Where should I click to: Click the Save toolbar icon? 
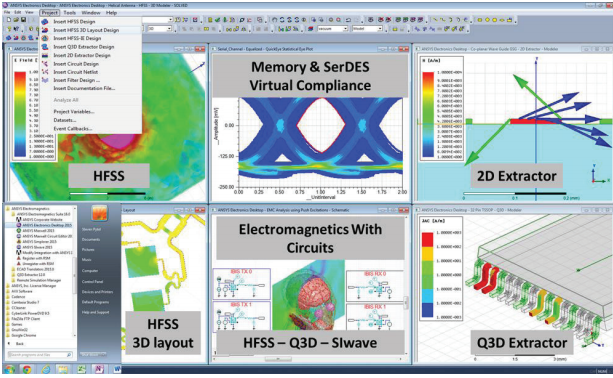23,20
